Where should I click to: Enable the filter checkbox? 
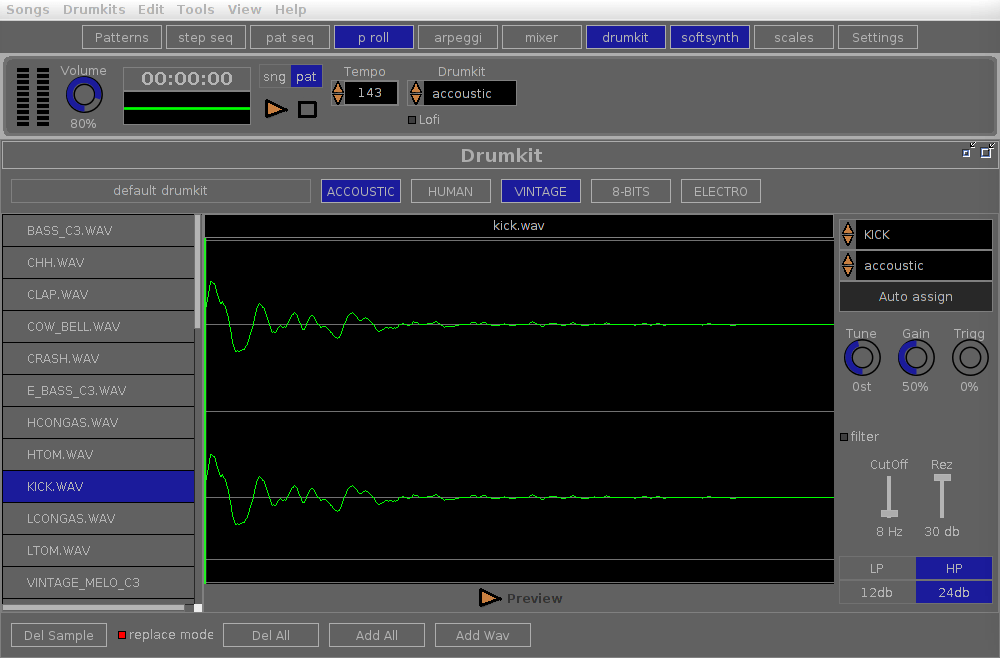click(x=844, y=436)
